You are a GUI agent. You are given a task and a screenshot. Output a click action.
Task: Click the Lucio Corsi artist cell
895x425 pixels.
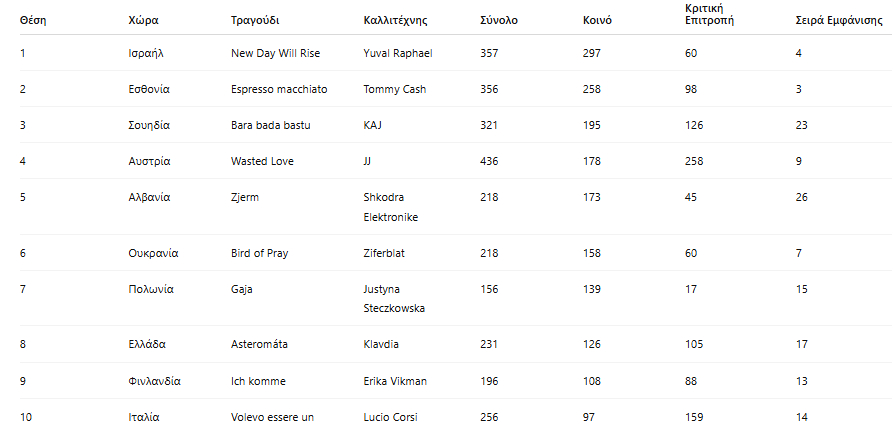390,416
